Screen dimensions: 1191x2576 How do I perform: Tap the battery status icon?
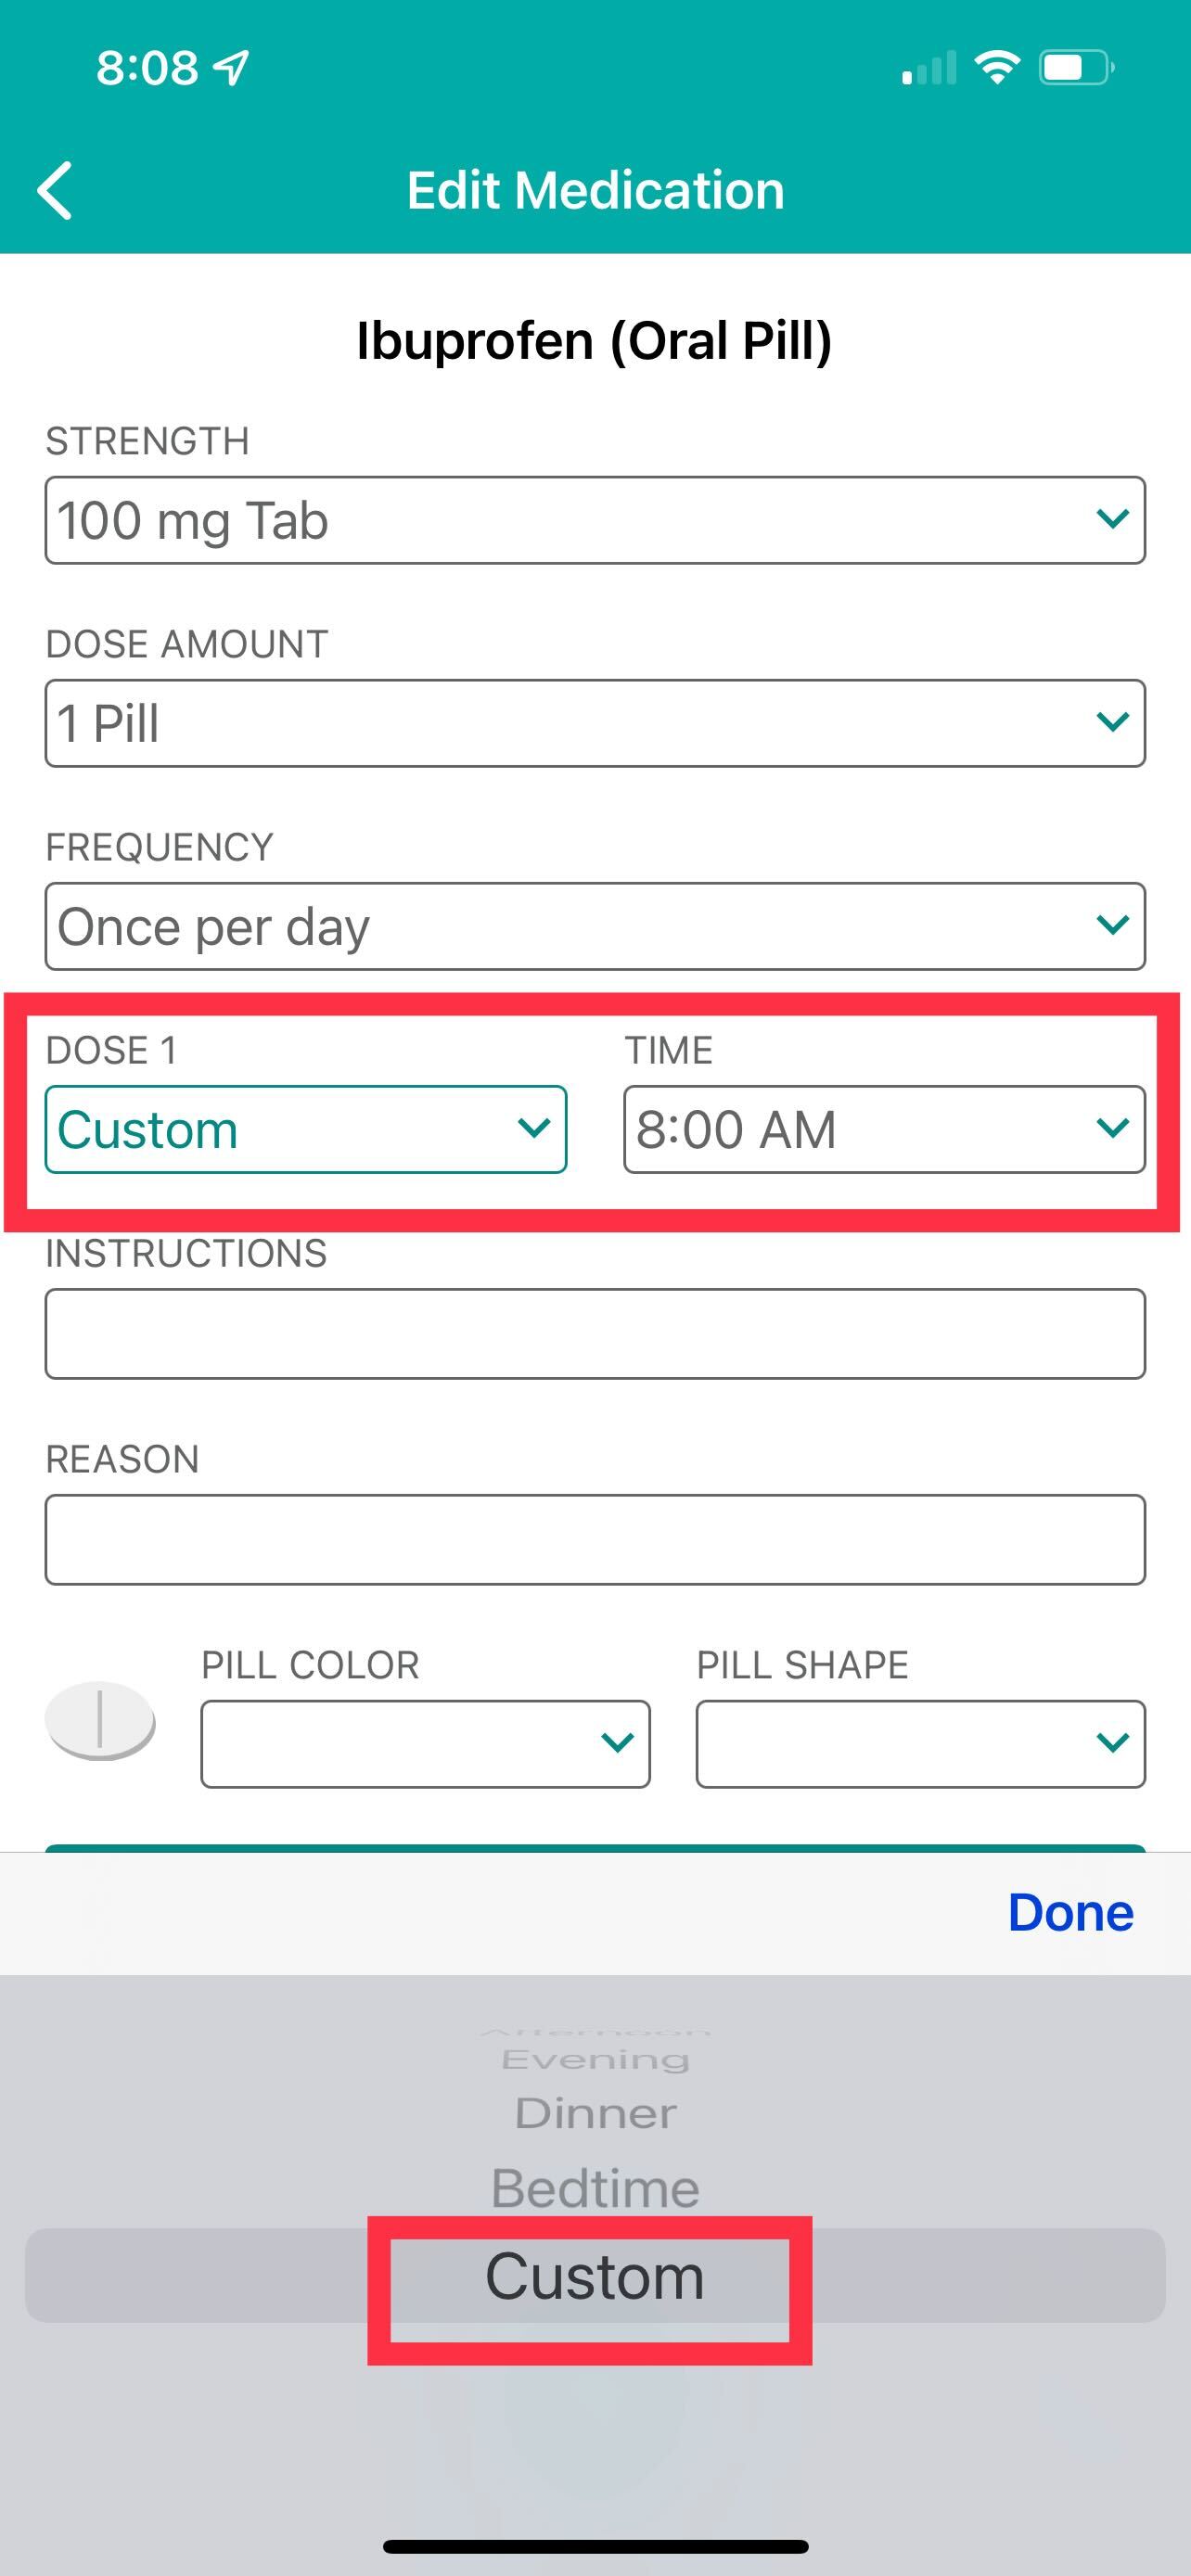(1076, 68)
